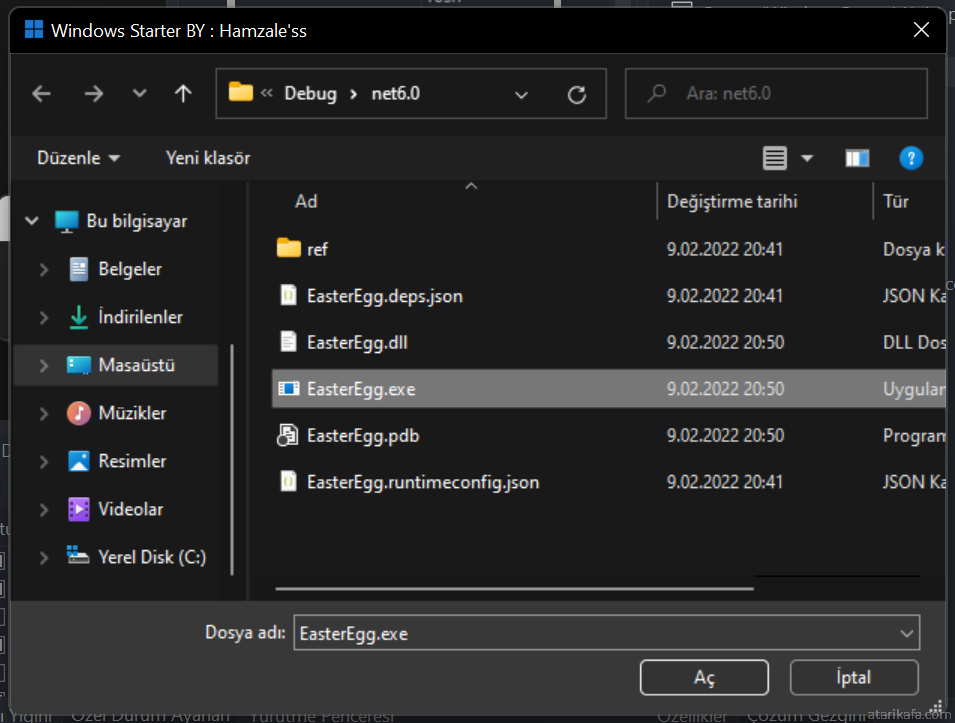This screenshot has width=955, height=723.
Task: Expand the Masaüstü folder node
Action: 44,365
